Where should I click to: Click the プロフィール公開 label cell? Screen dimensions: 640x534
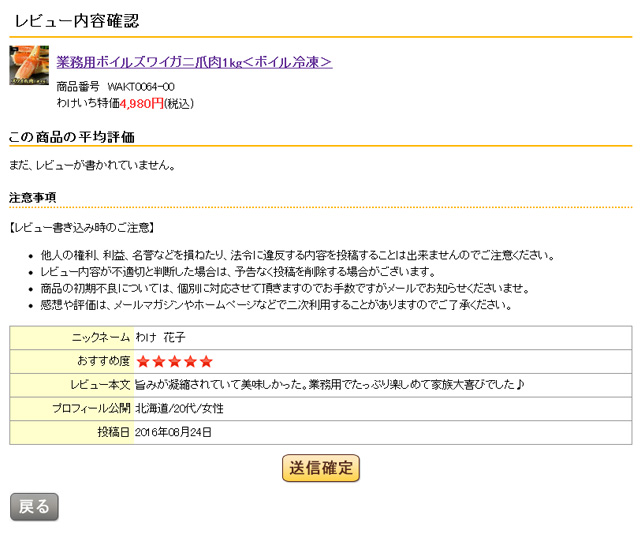72,408
